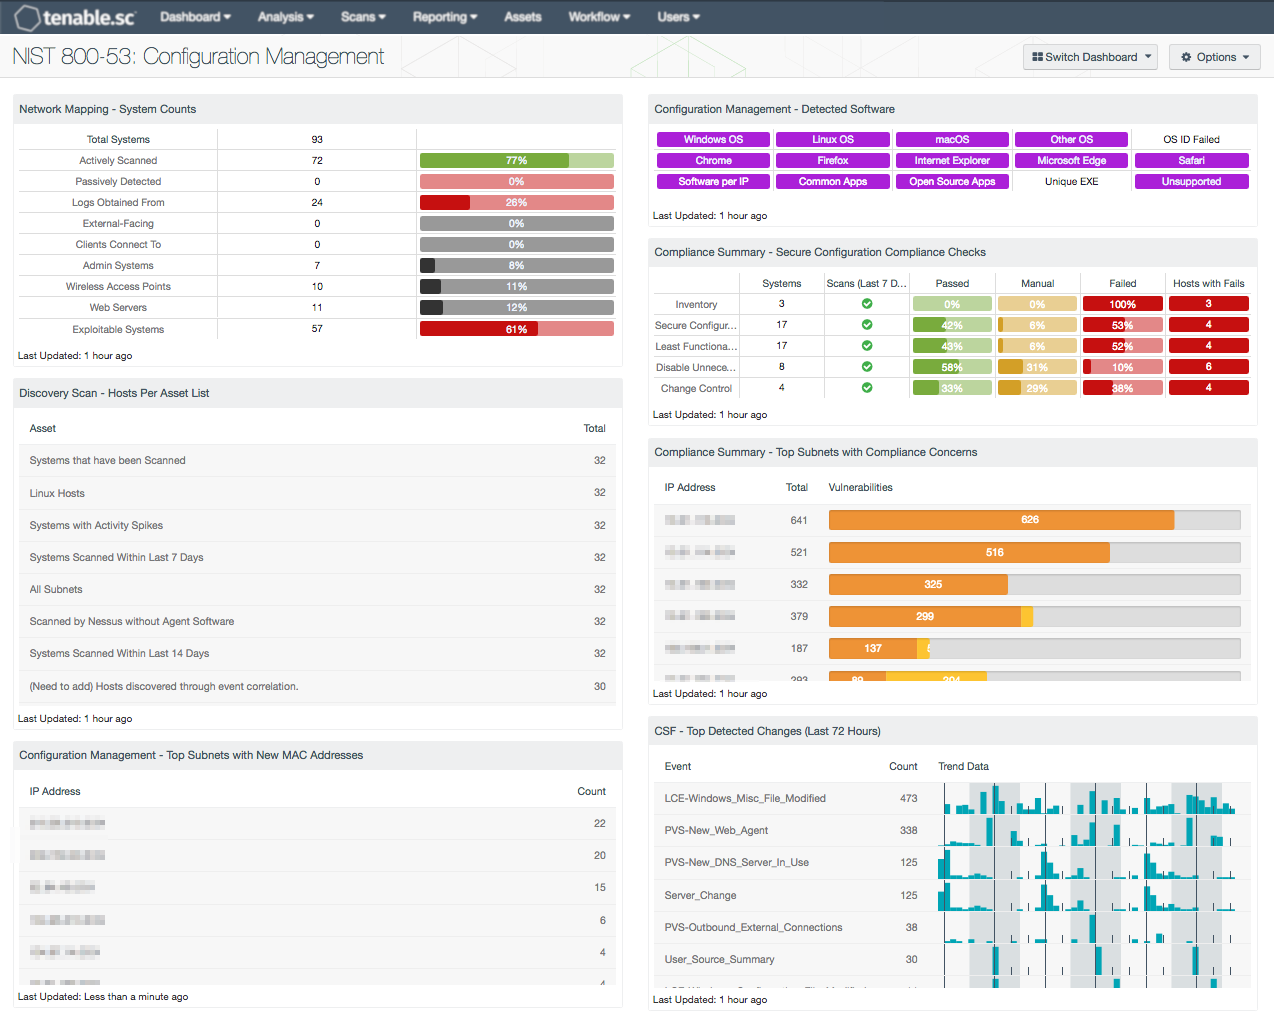Click the Internet Explorer indicator
This screenshot has width=1274, height=1025.
952,161
